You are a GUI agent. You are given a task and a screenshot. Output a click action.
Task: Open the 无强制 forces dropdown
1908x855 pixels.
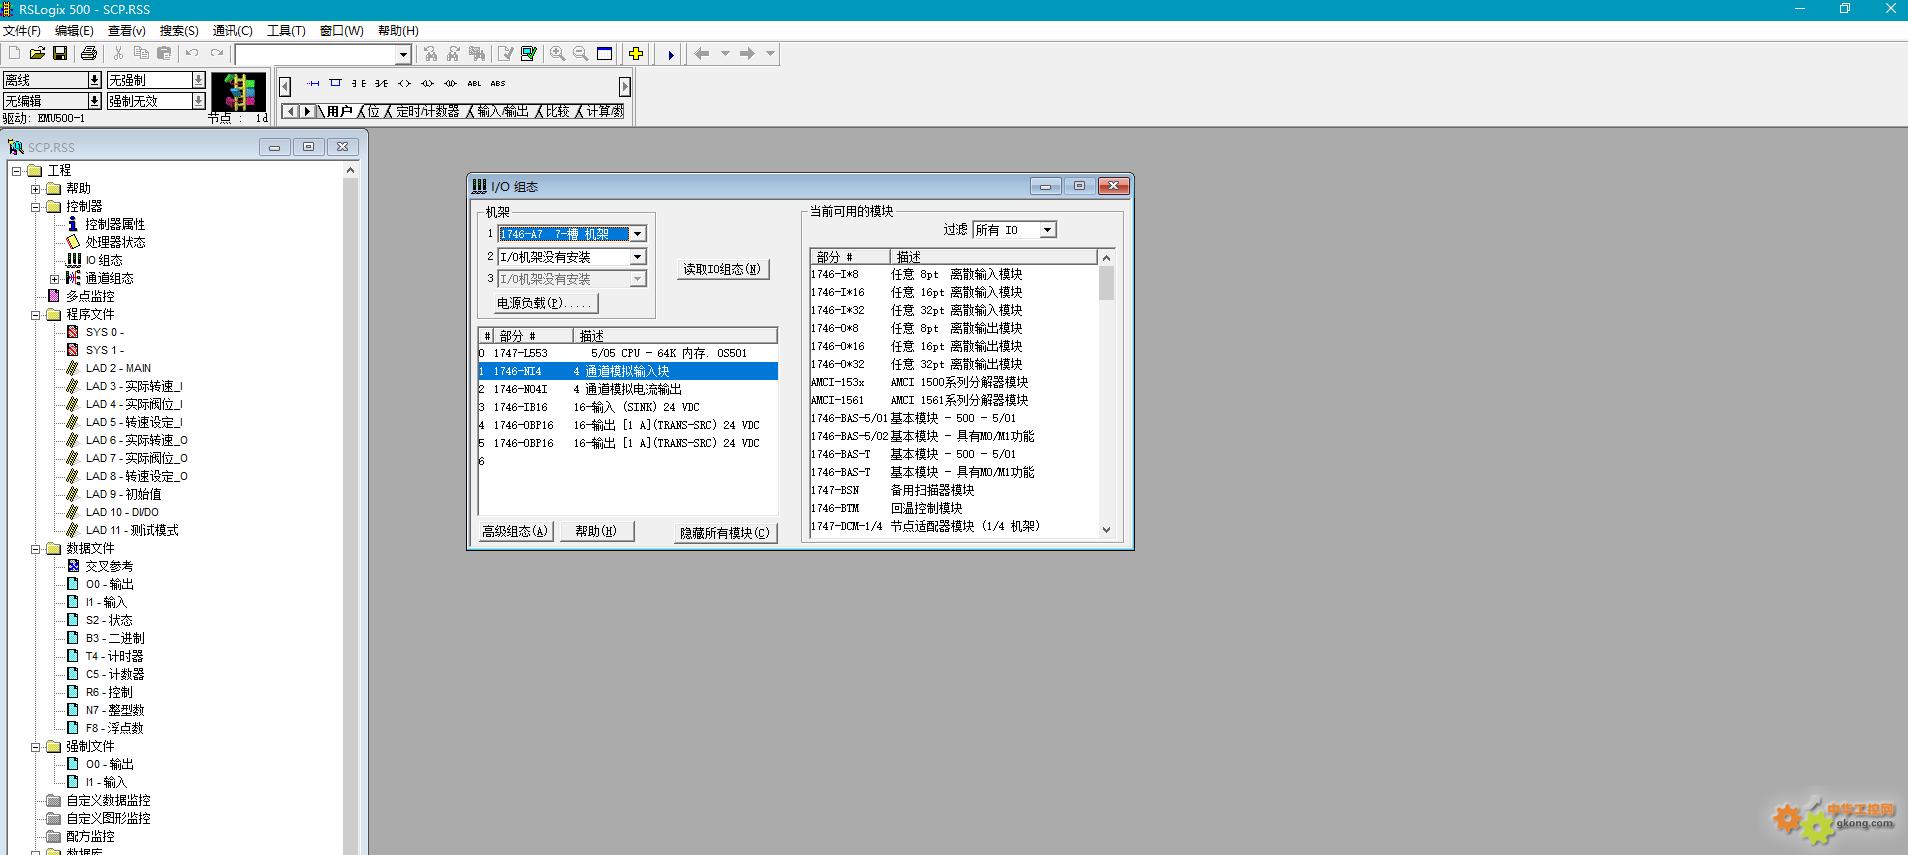pos(198,79)
